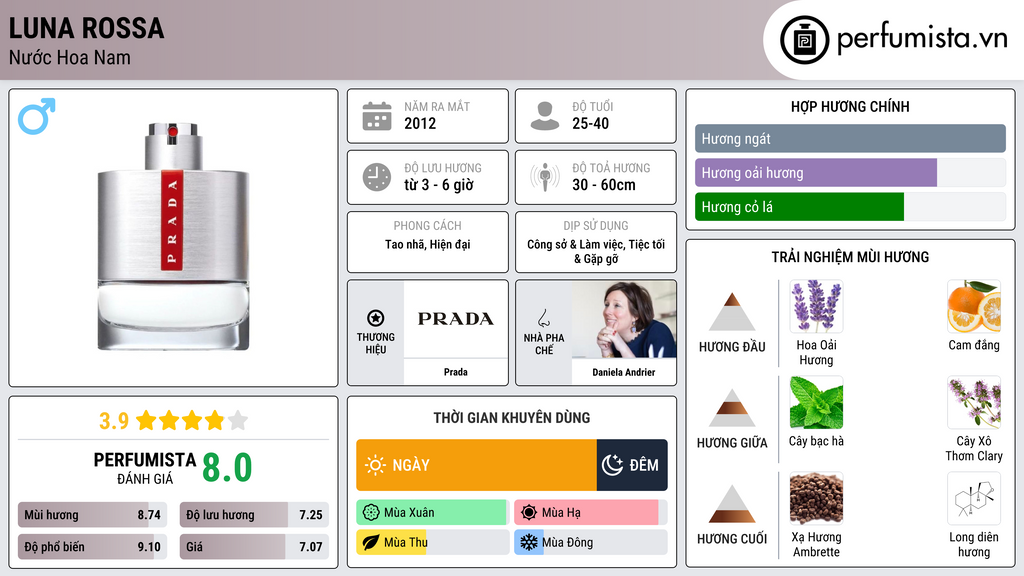
Task: Click the blue male gender symbol icon
Action: pos(37,116)
